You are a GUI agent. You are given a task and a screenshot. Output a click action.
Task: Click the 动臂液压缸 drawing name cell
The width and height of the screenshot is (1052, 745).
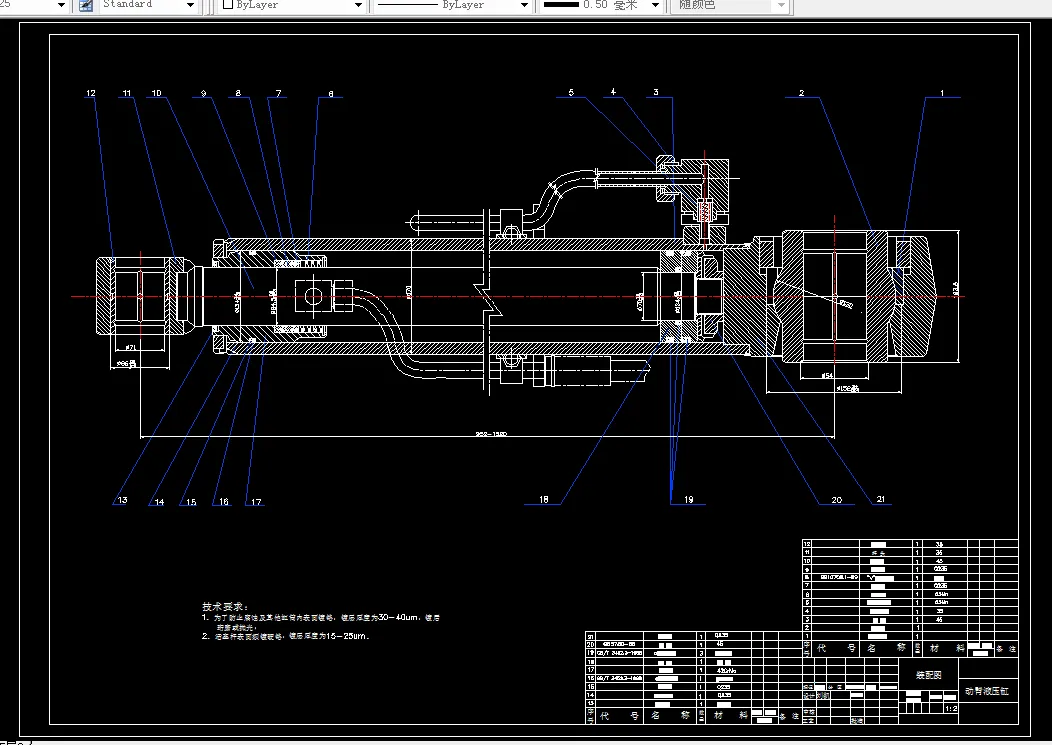click(x=987, y=691)
